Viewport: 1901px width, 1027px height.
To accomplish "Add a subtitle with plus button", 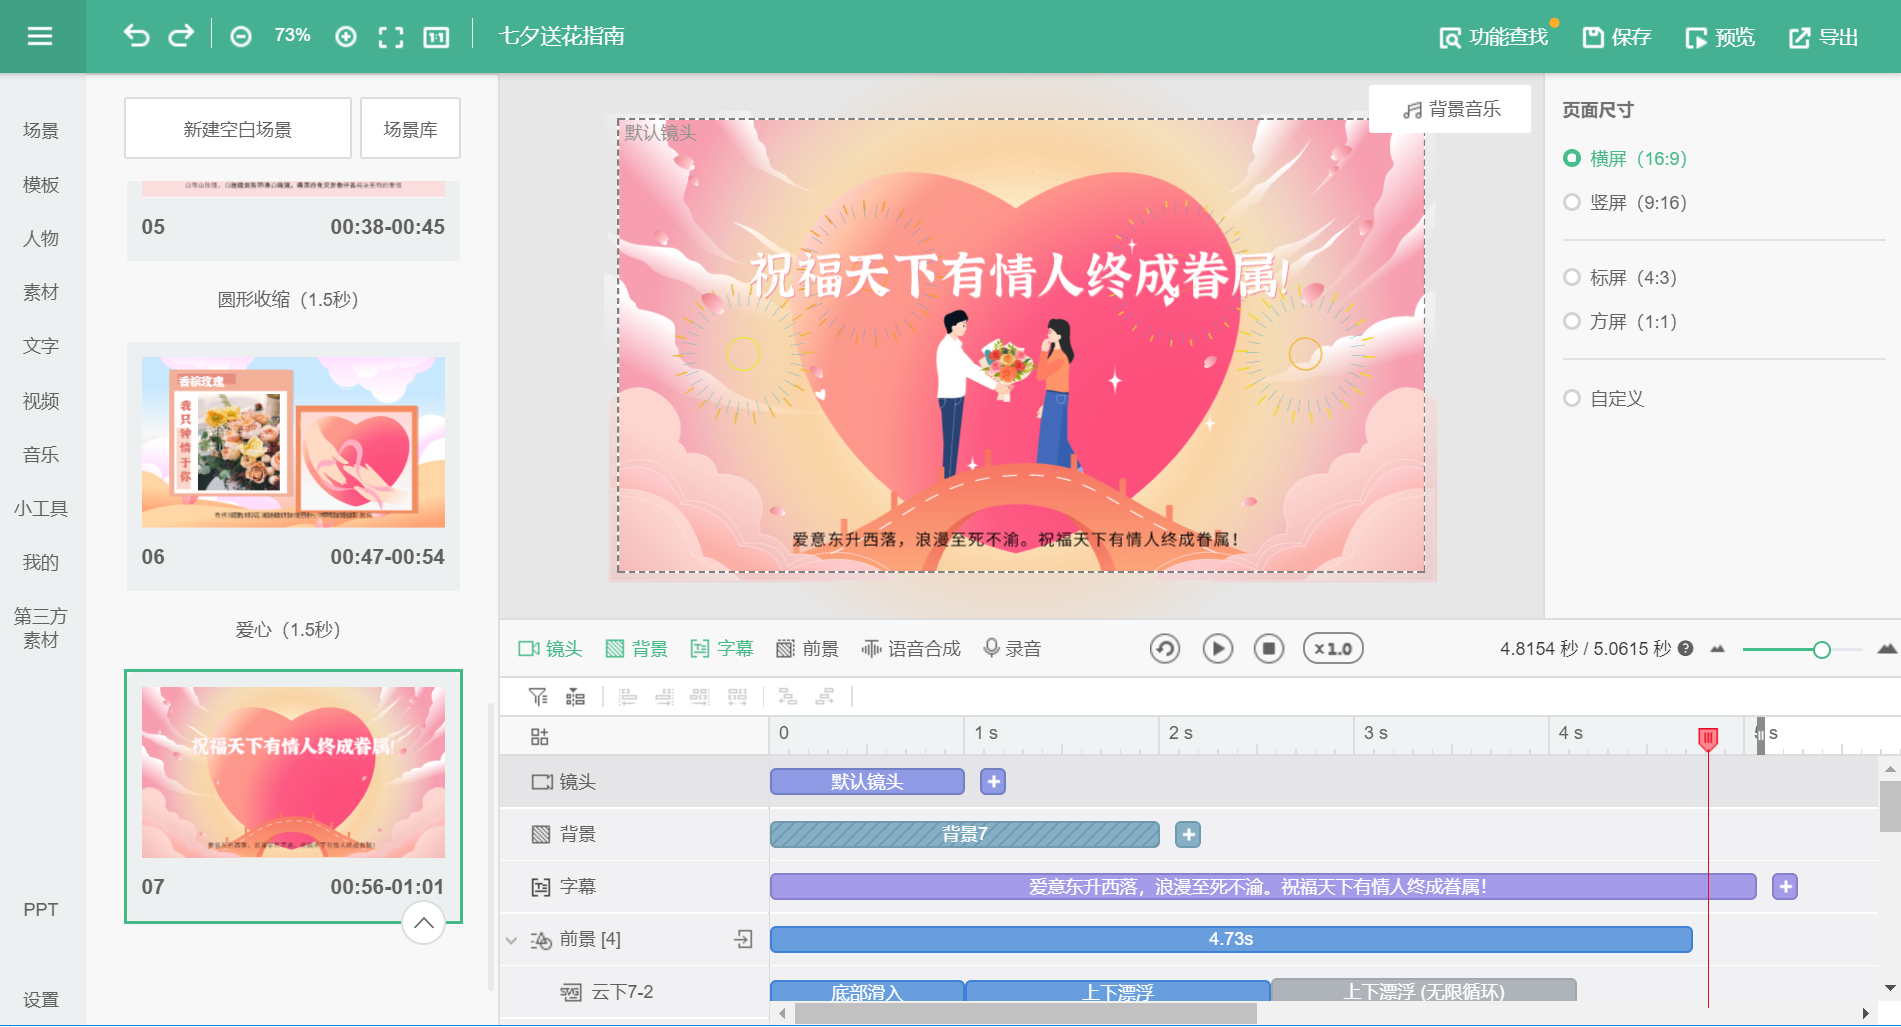I will coord(1785,886).
